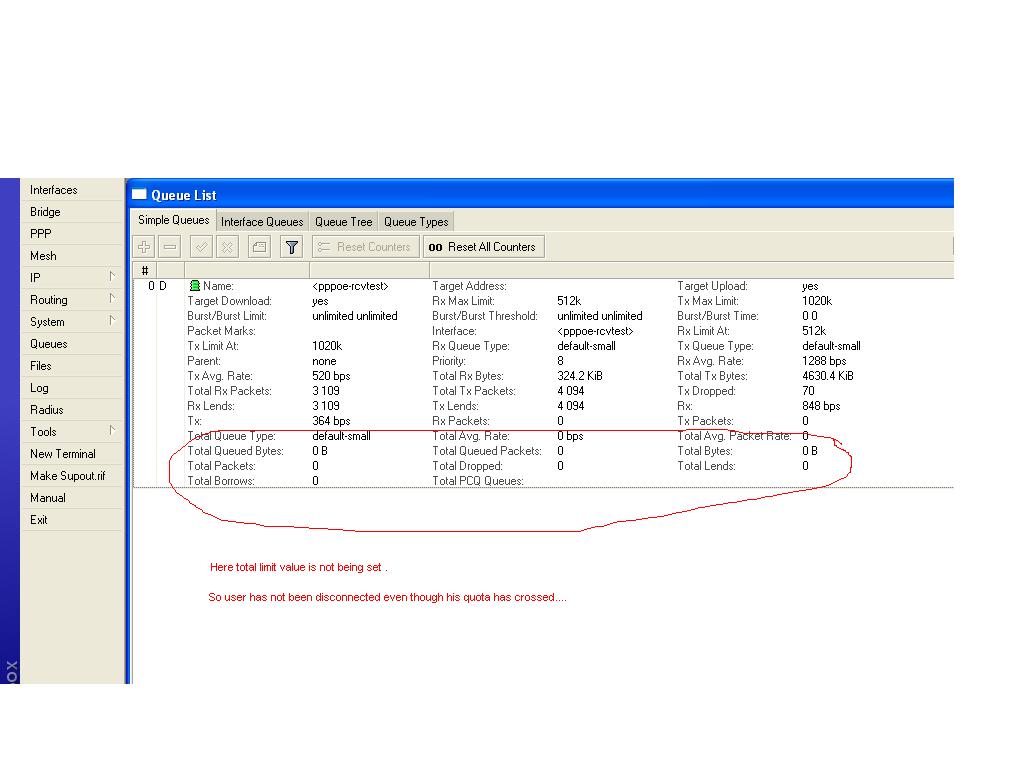Select the queue name <pppoe-rcvtest>
This screenshot has height=768, width=1024.
350,286
